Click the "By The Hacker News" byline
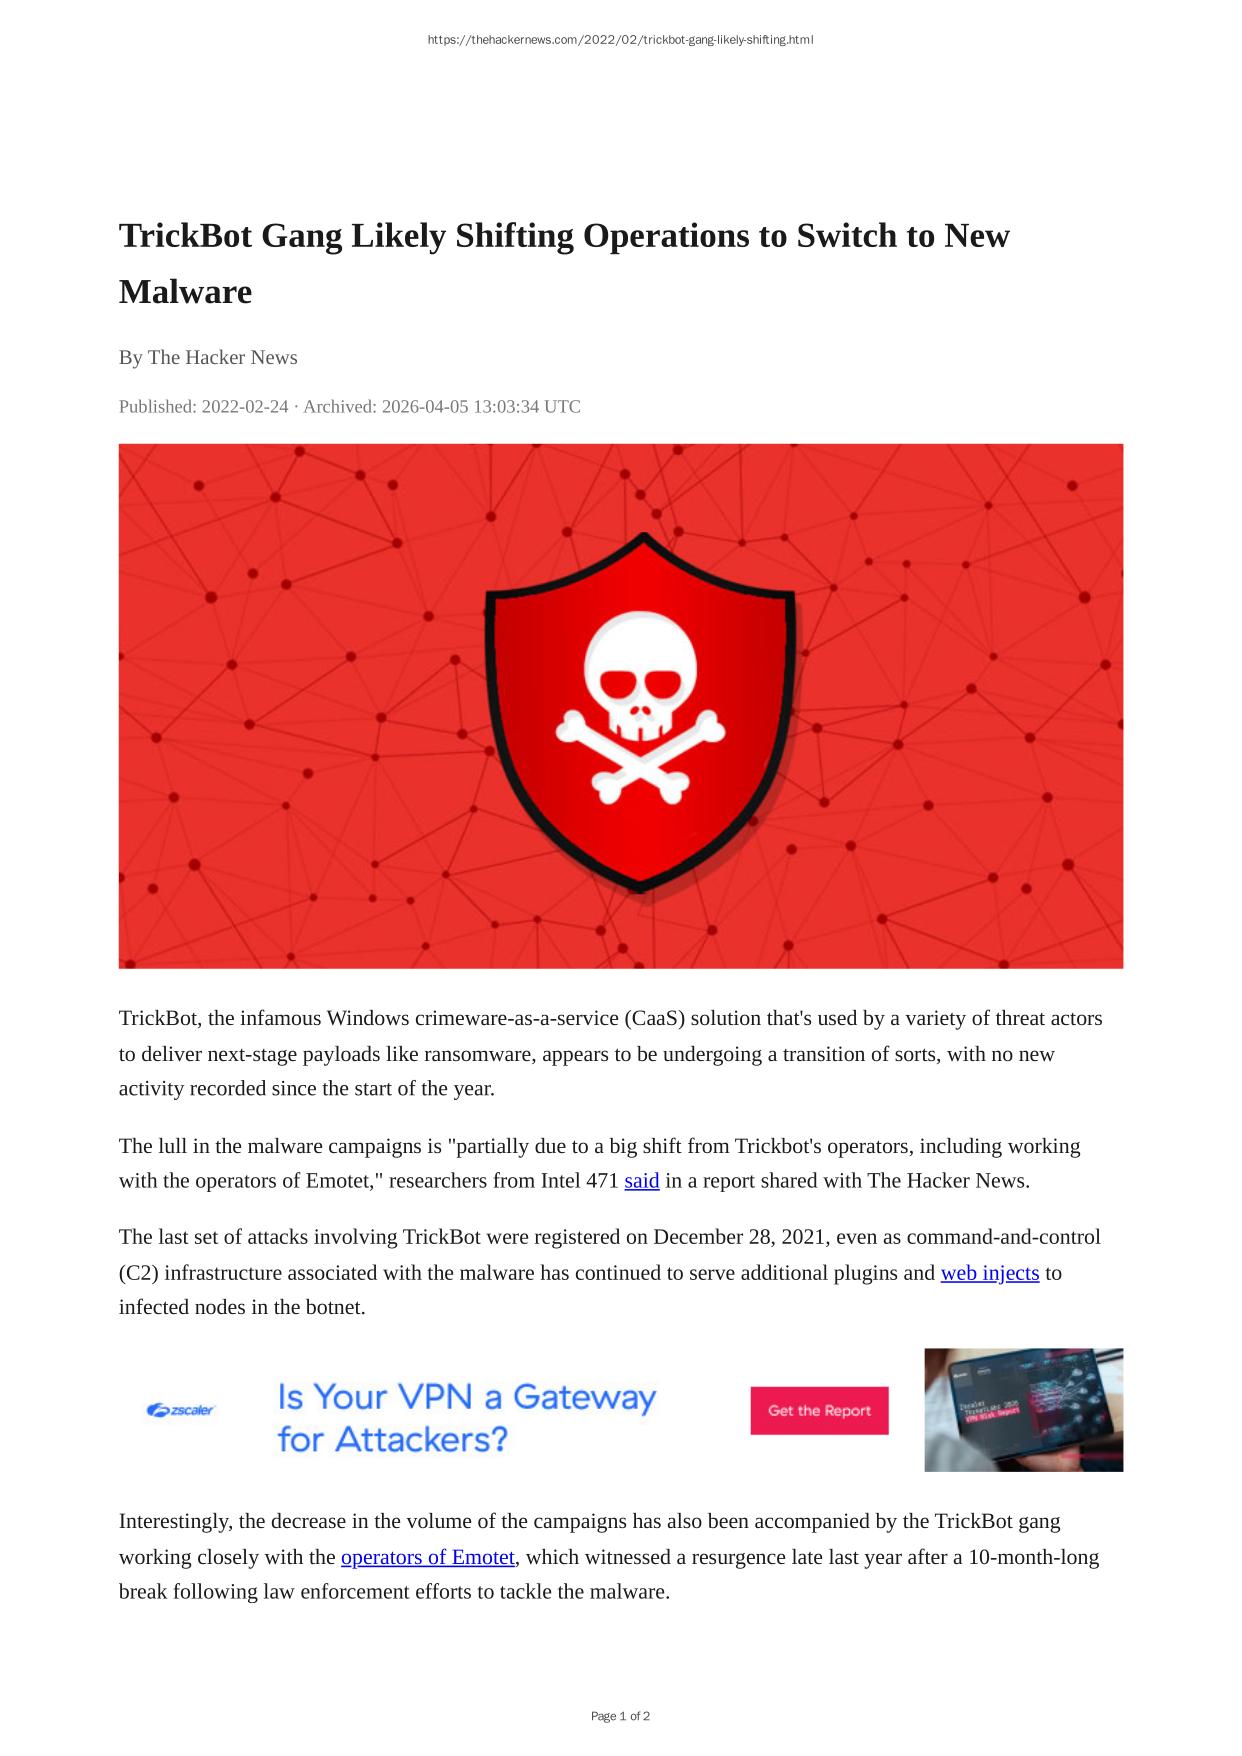 pyautogui.click(x=208, y=357)
